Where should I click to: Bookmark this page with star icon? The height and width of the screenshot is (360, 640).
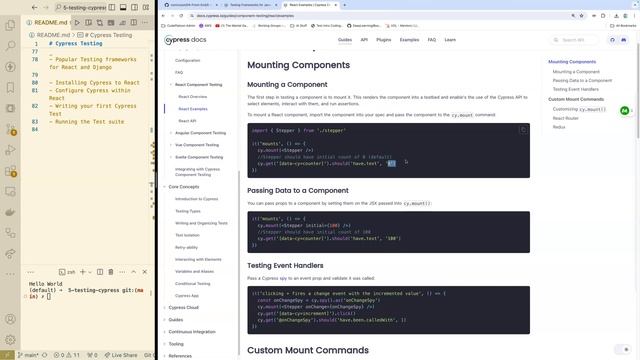point(582,16)
